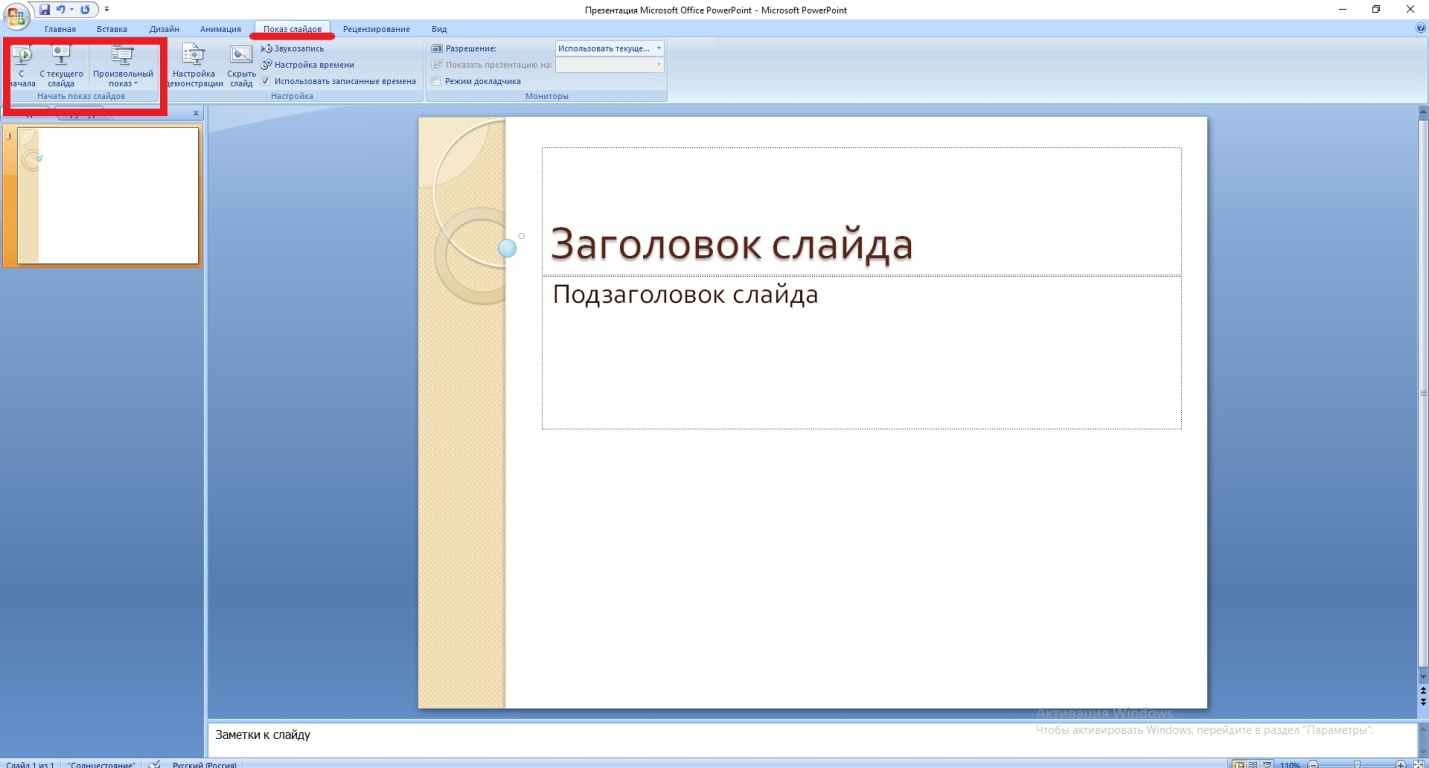Open Customize Quick Access Toolbar arrow
The width and height of the screenshot is (1429, 768).
coord(105,10)
